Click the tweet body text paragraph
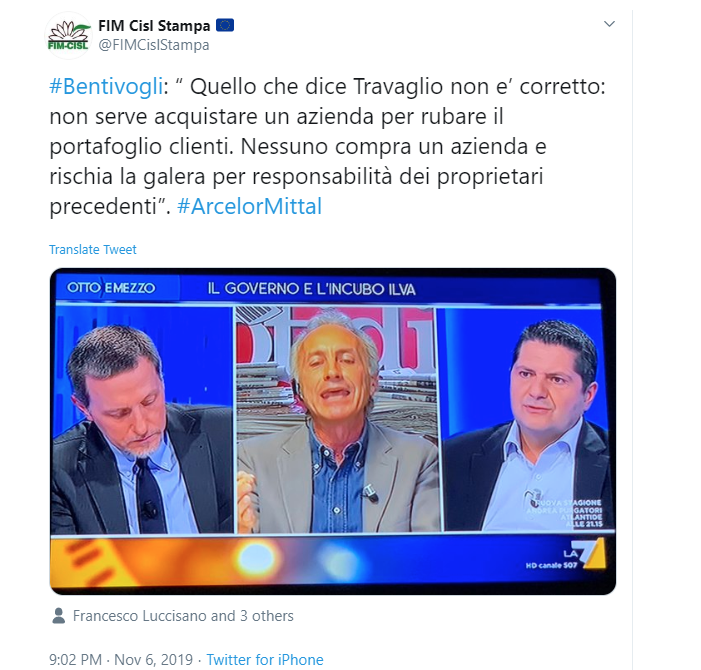 327,146
